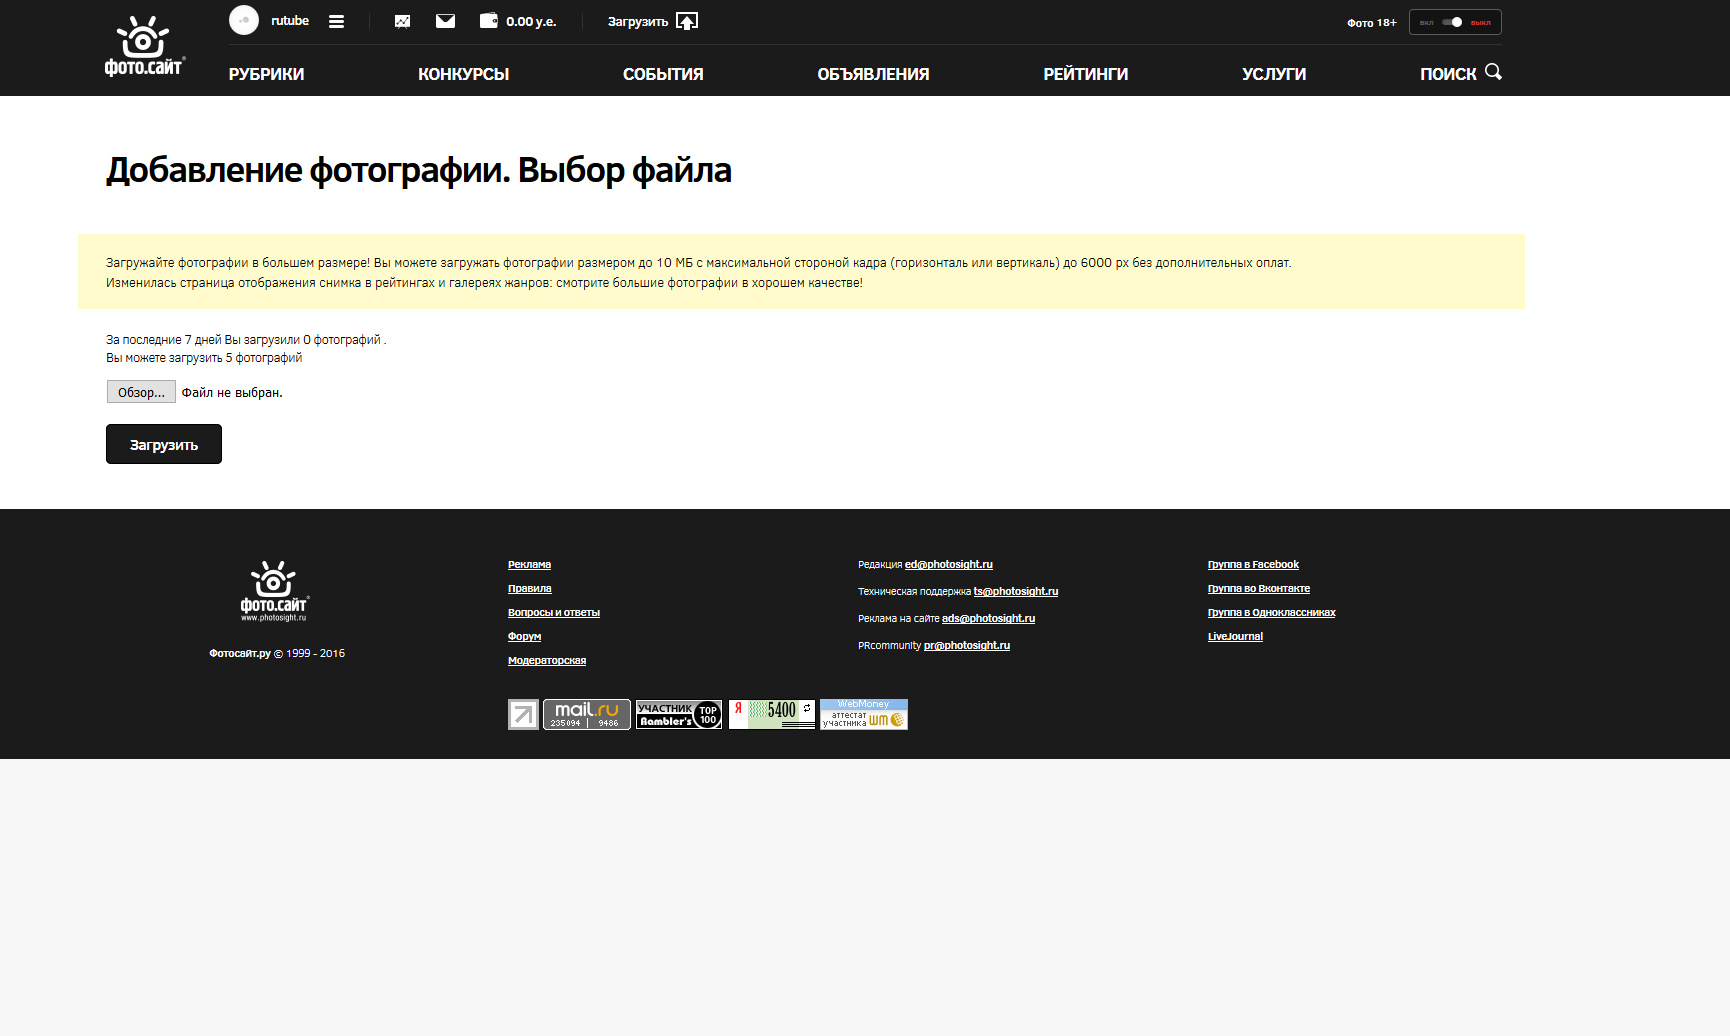Click the Rambler's Top 100 badge
The image size is (1730, 1036).
678,714
